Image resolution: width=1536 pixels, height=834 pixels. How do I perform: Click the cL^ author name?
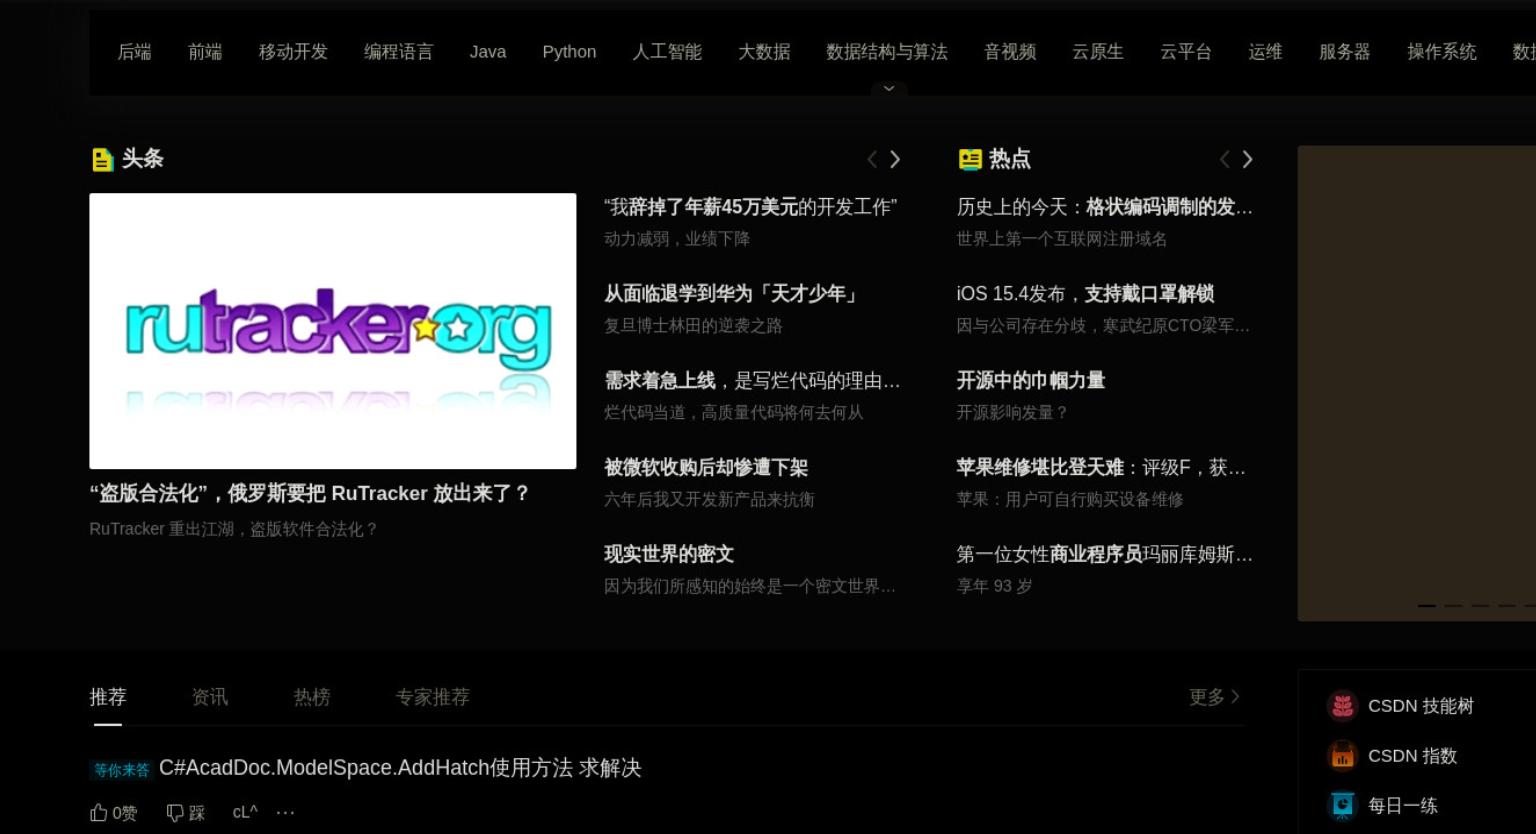point(245,812)
